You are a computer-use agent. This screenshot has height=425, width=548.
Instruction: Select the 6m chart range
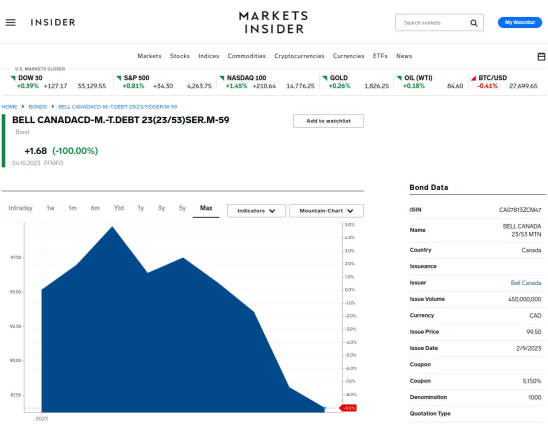point(95,208)
